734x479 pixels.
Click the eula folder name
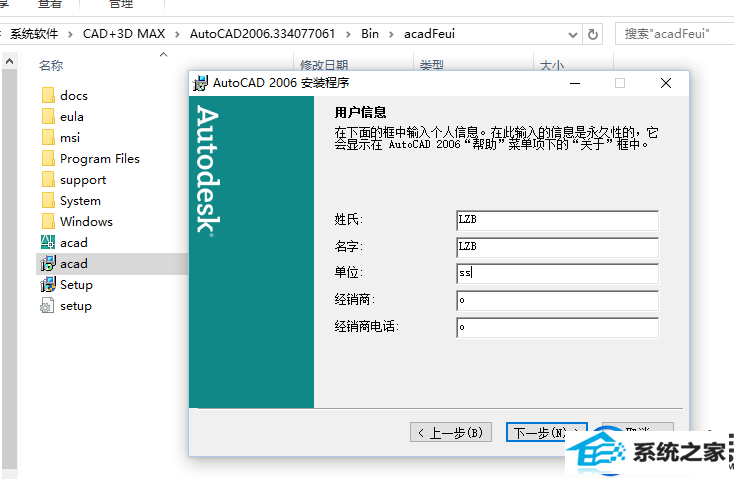coord(72,117)
